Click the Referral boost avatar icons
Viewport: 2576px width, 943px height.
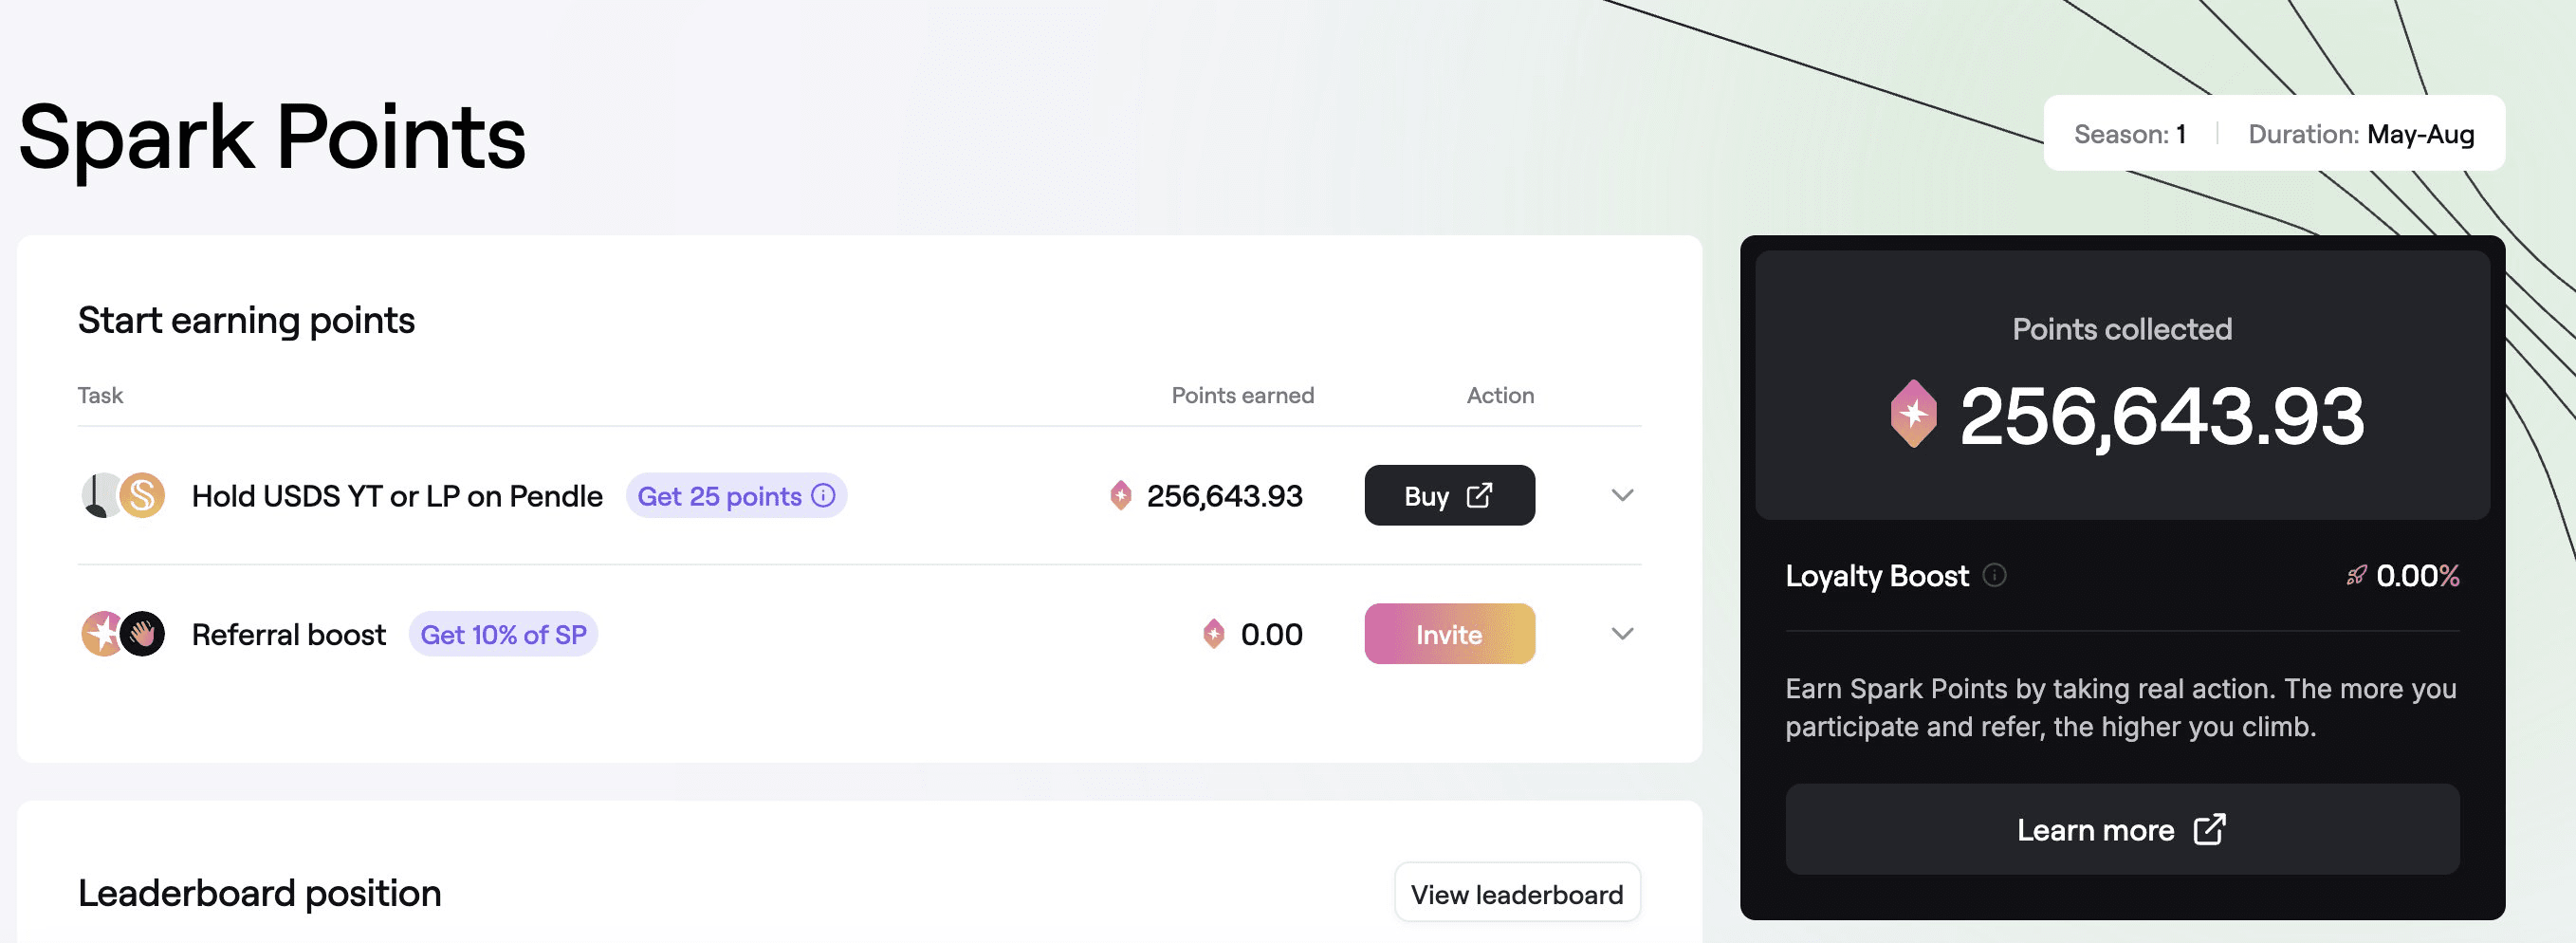tap(123, 634)
